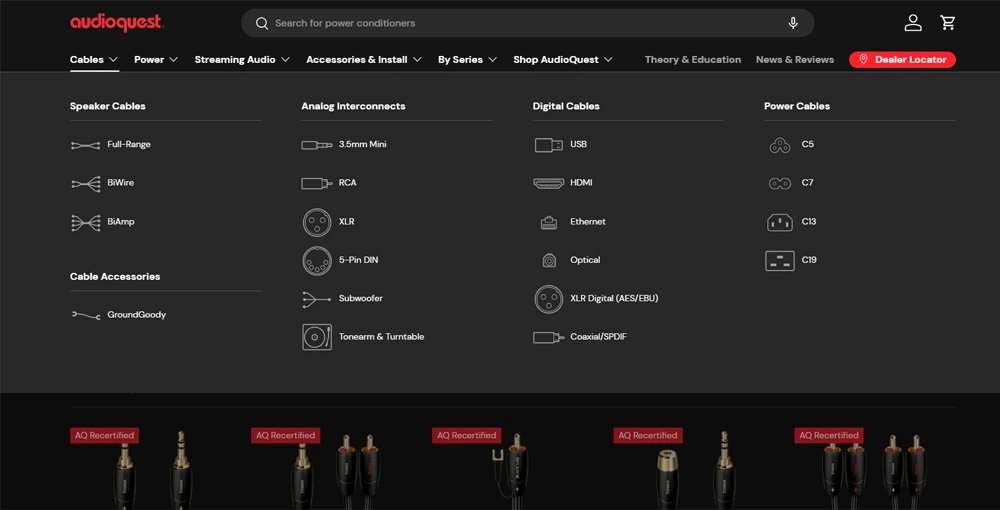Click the C19 power connector icon

click(x=780, y=261)
